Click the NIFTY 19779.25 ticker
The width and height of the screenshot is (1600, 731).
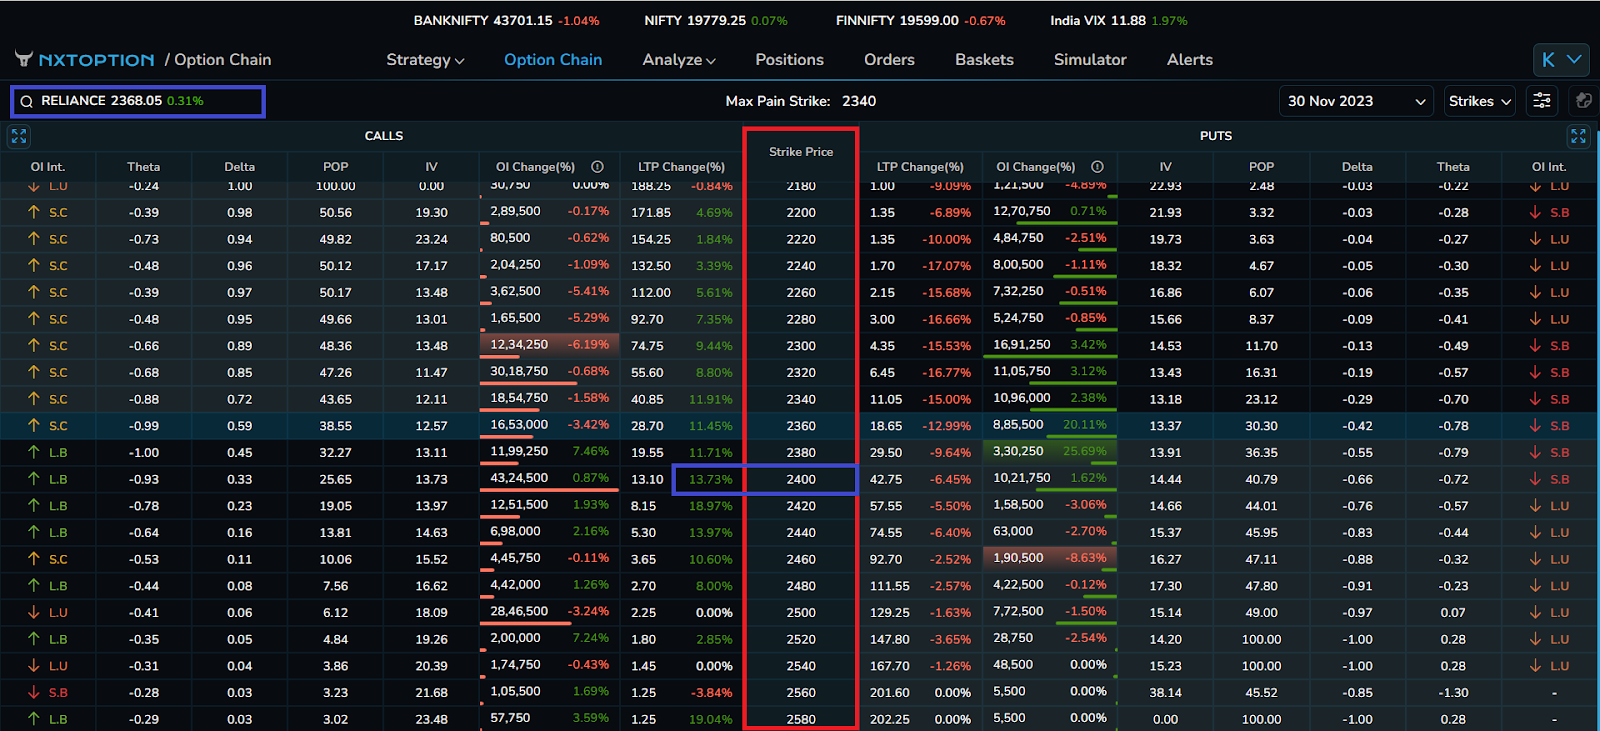tap(715, 20)
